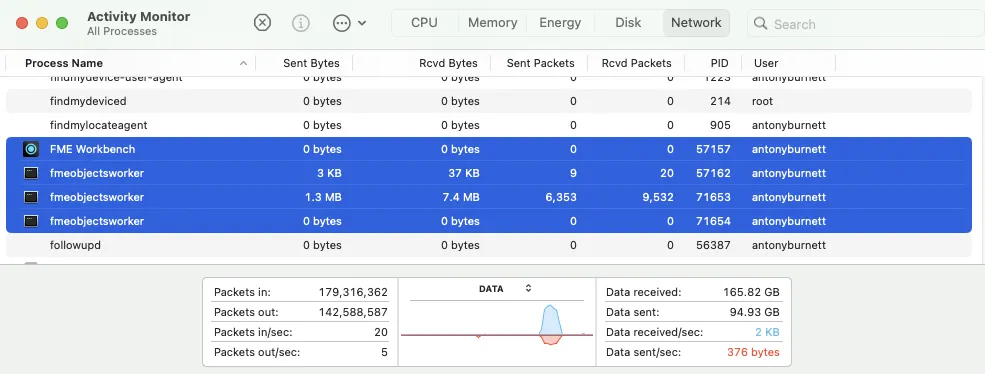Toggle Process Name column sort arrow
Image resolution: width=985 pixels, height=374 pixels.
pos(244,63)
